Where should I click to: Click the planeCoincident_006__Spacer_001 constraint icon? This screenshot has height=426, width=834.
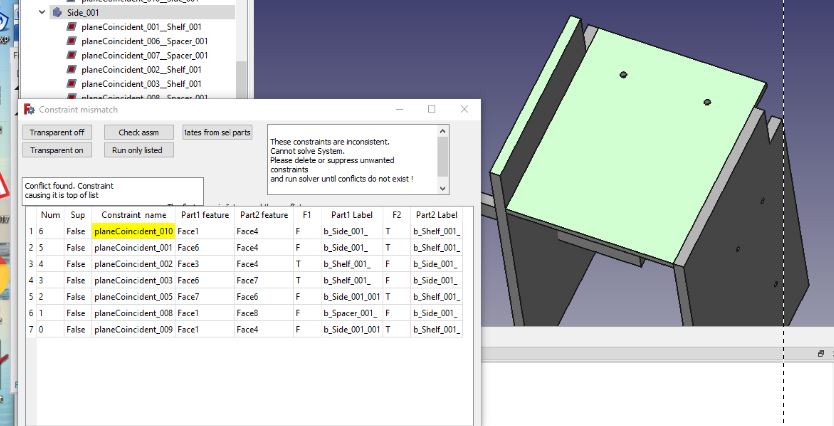[x=72, y=41]
